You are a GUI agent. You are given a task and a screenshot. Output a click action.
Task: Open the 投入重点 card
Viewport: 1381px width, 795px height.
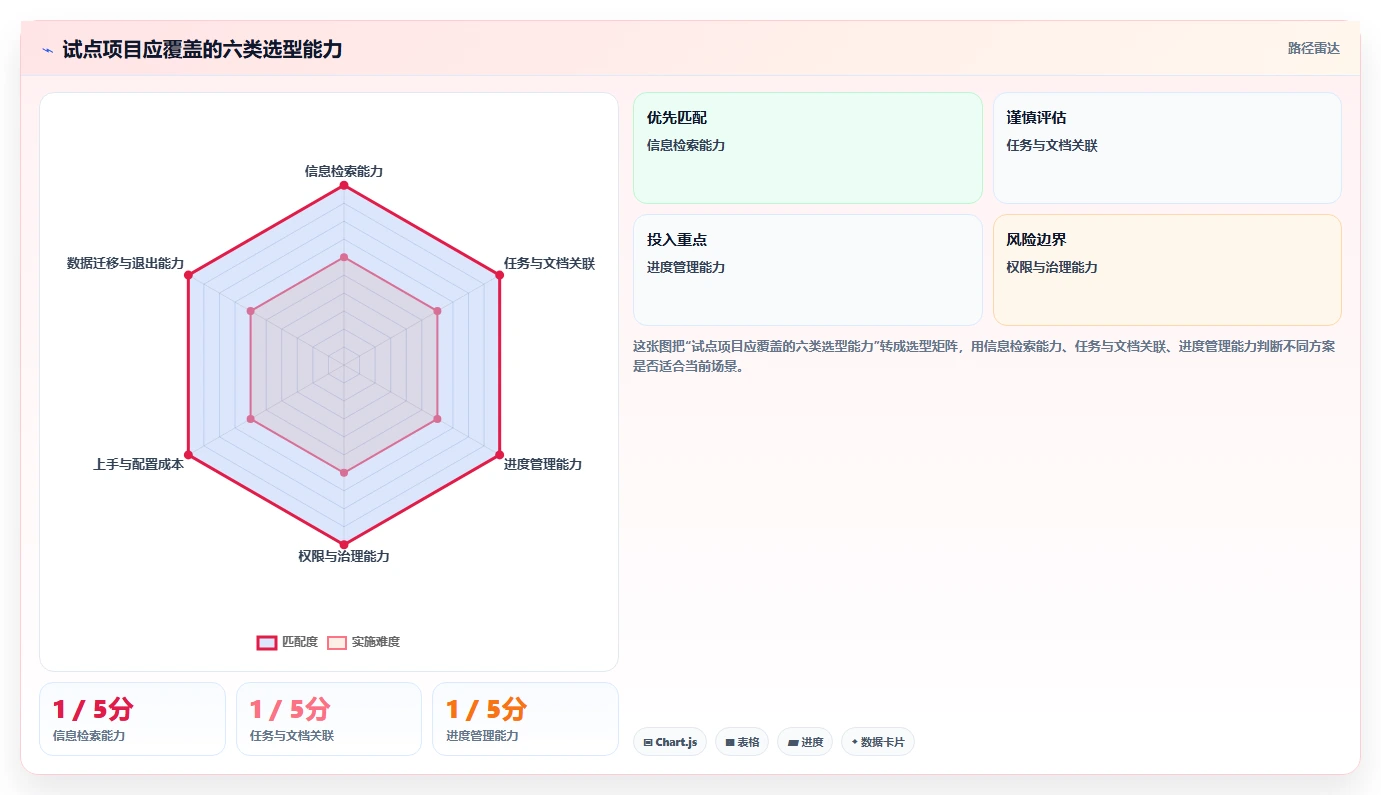808,270
